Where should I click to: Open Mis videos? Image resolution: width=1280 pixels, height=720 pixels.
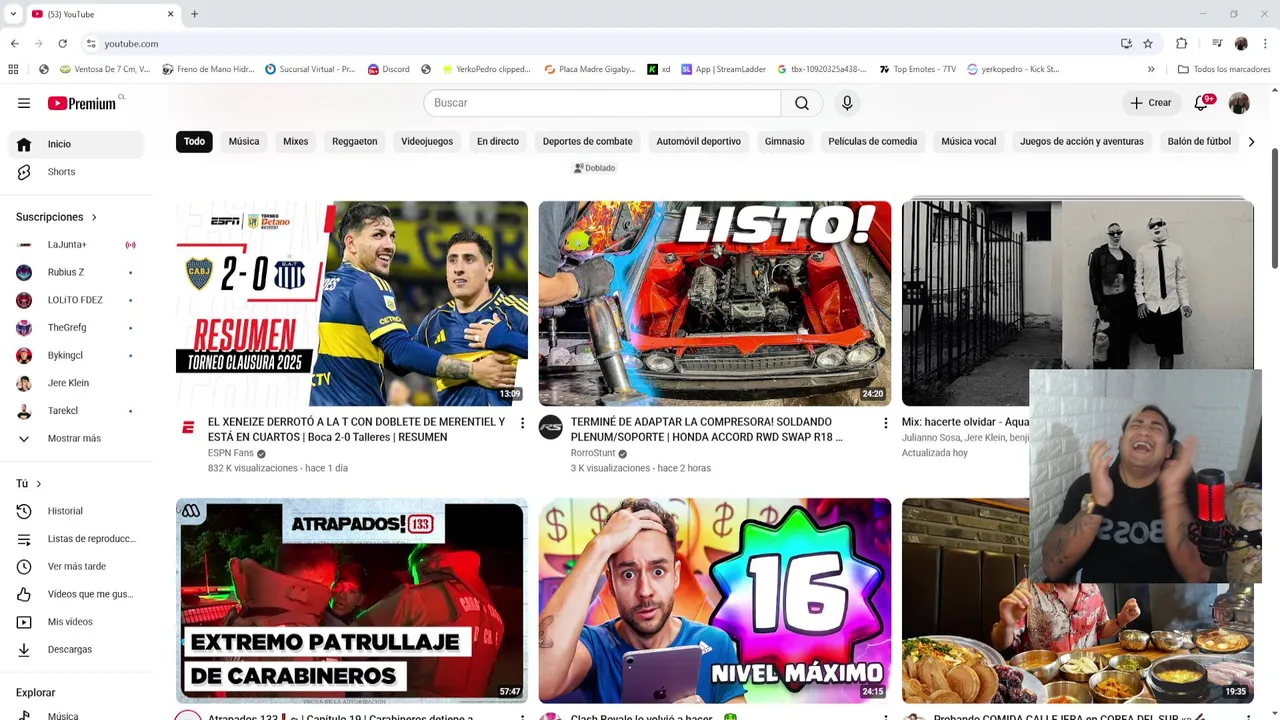pos(76,622)
